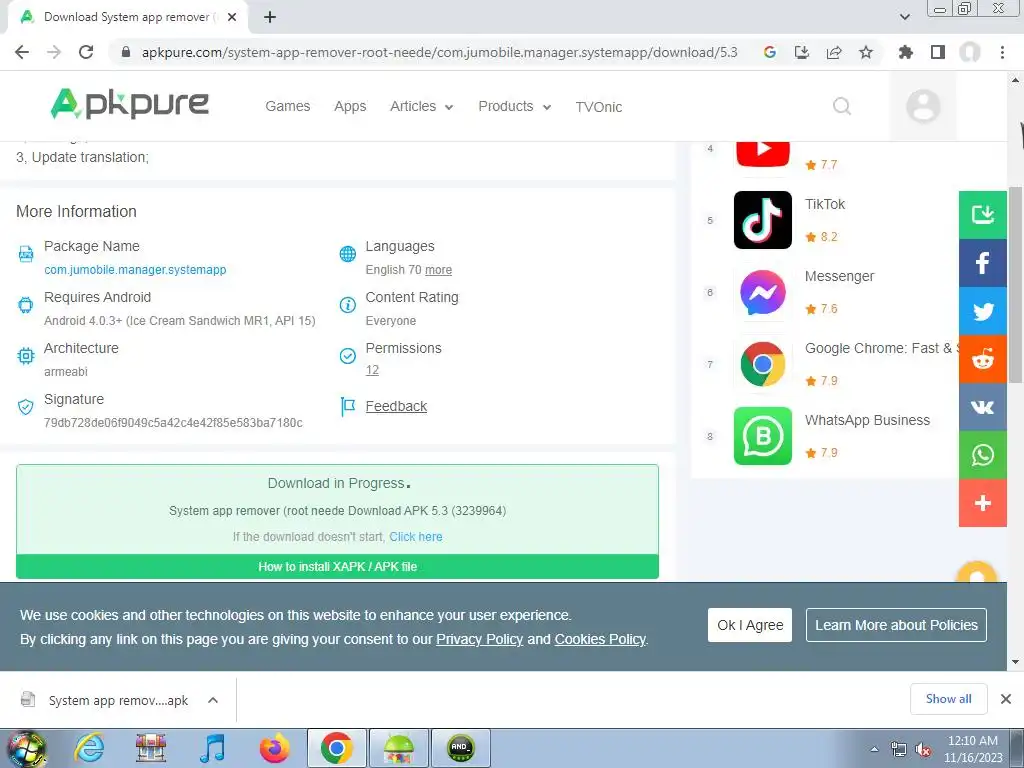1024x768 pixels.
Task: Click the green download share-bar button
Action: coord(983,215)
